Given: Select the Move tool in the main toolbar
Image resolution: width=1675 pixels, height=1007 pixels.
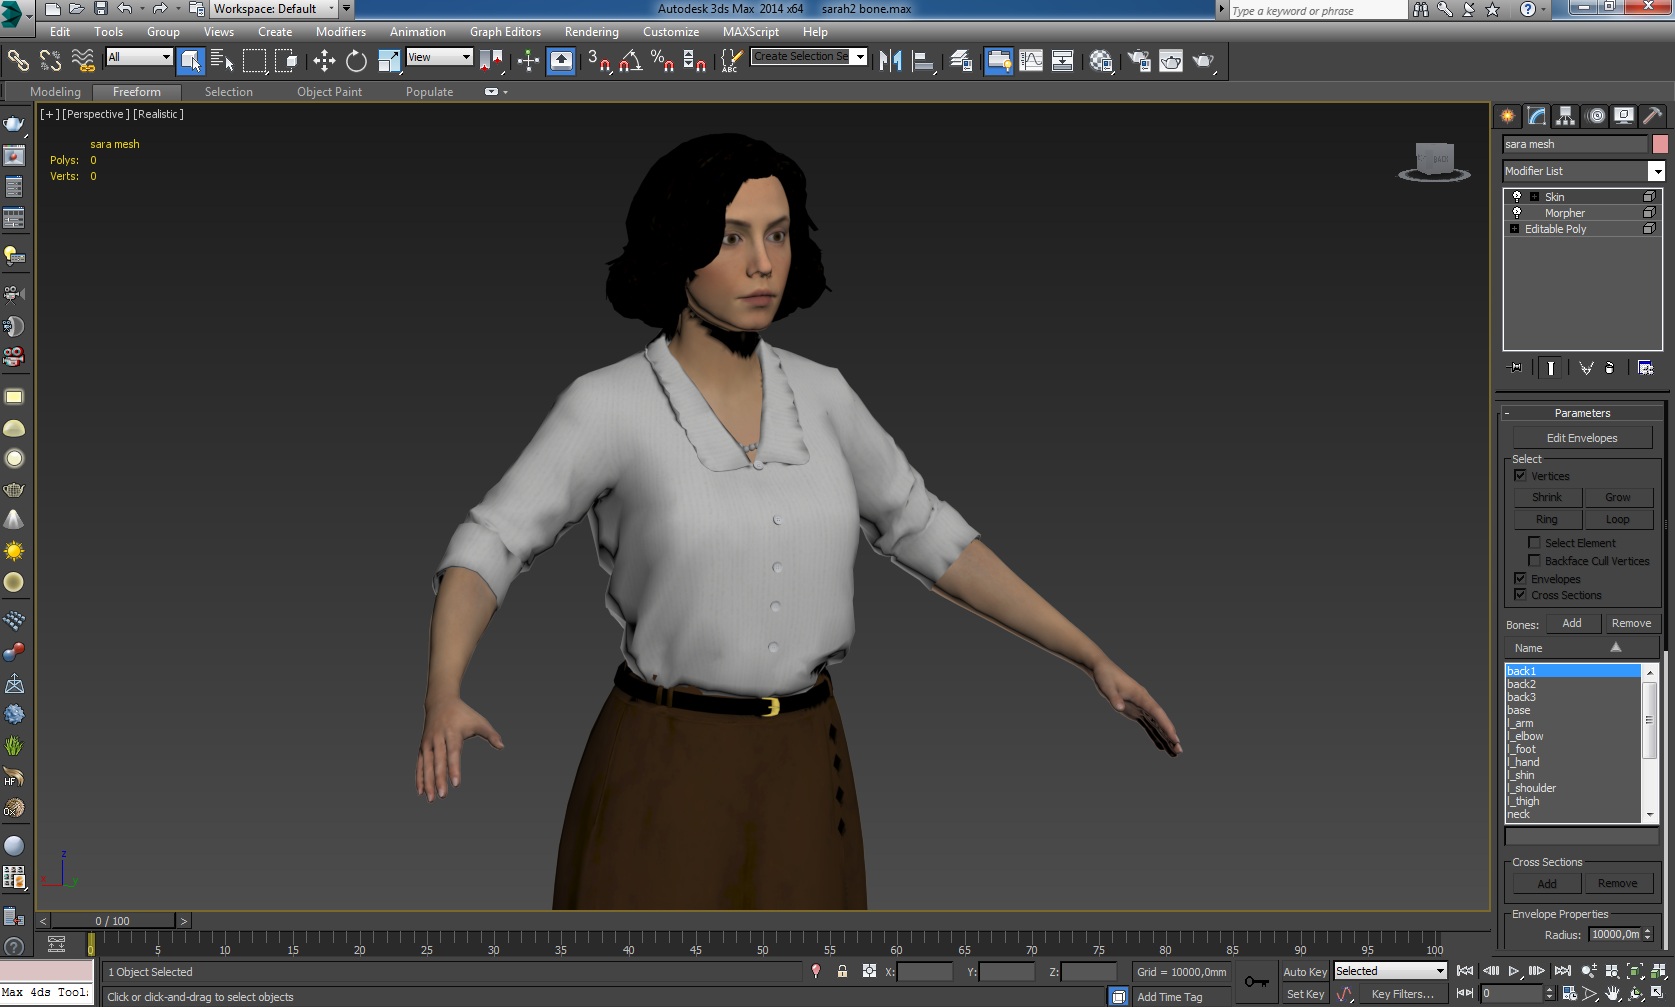Looking at the screenshot, I should 324,62.
